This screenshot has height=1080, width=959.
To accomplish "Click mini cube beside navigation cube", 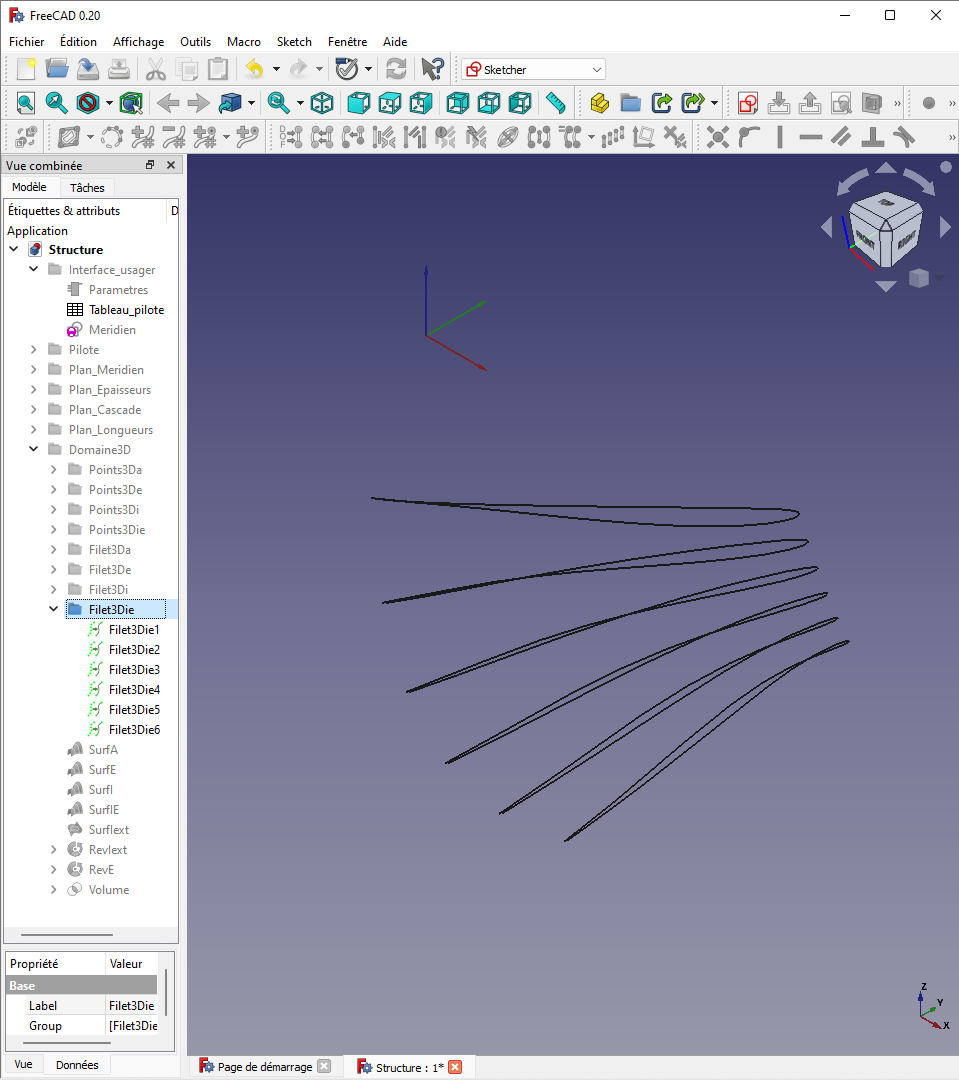I will coord(918,278).
